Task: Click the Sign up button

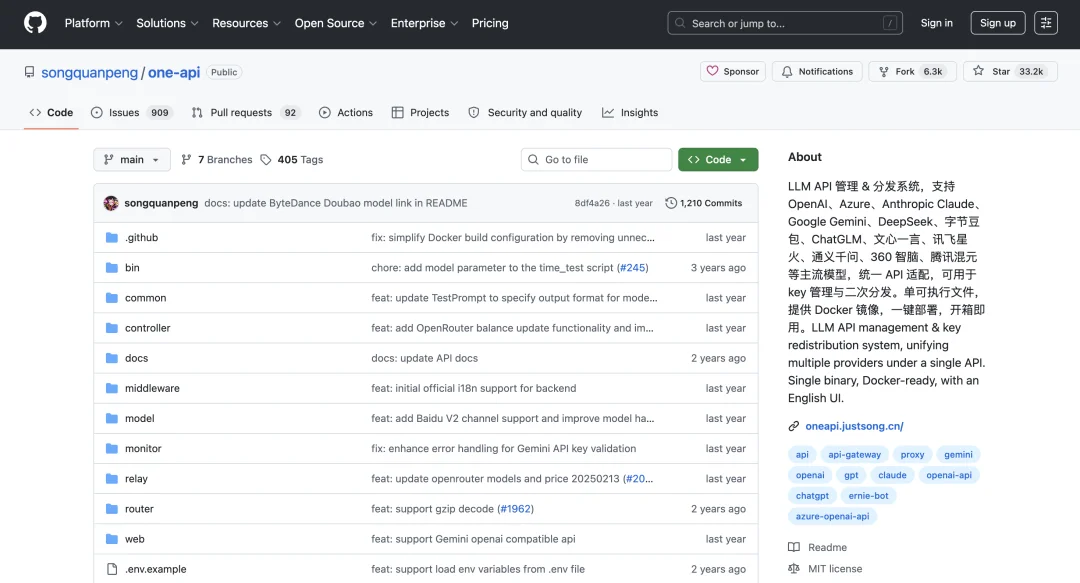Action: (997, 23)
